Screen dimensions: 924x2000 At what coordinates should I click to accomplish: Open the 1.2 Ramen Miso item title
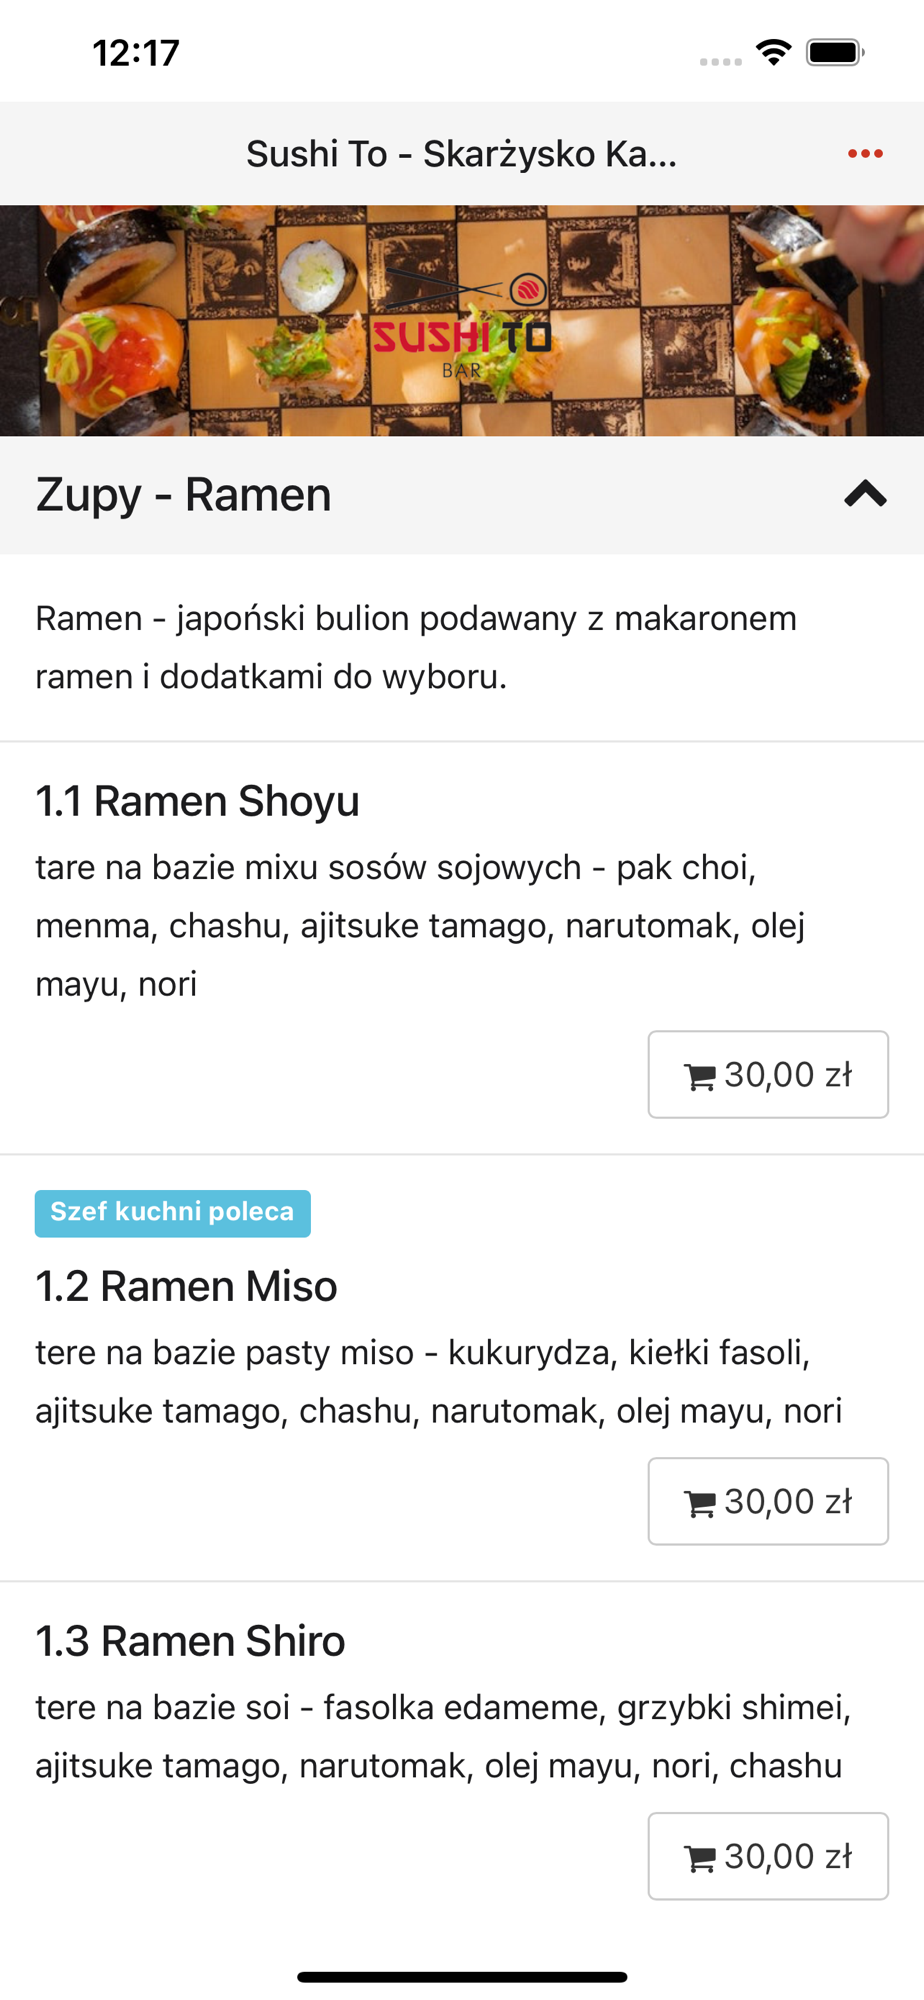[x=186, y=1286]
